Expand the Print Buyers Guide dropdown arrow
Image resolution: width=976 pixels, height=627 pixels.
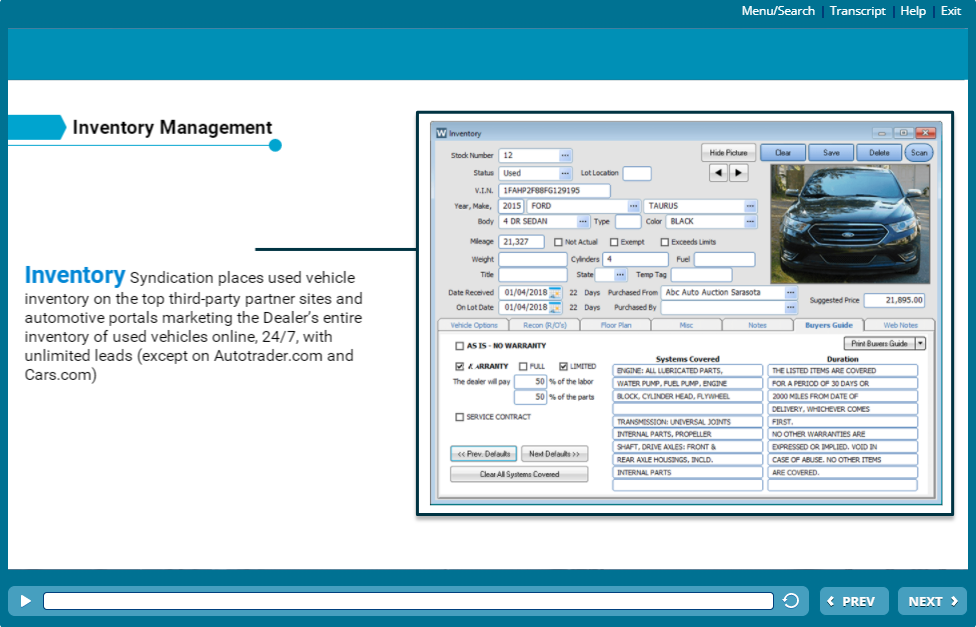(x=920, y=343)
